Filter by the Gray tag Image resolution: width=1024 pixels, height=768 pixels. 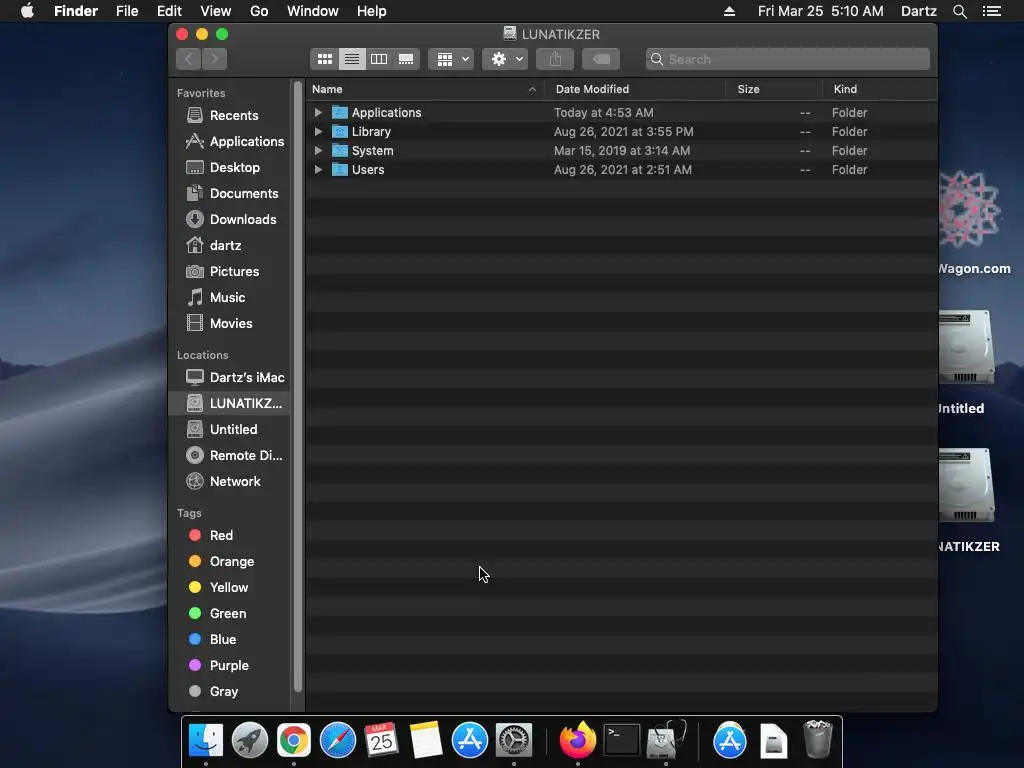231,692
